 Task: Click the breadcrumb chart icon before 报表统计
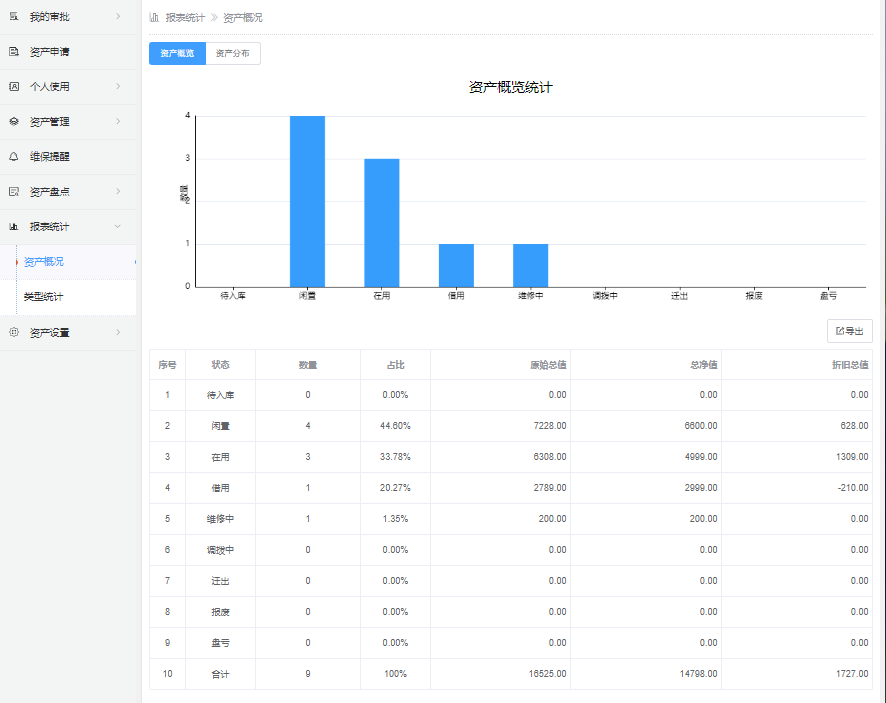(x=154, y=18)
